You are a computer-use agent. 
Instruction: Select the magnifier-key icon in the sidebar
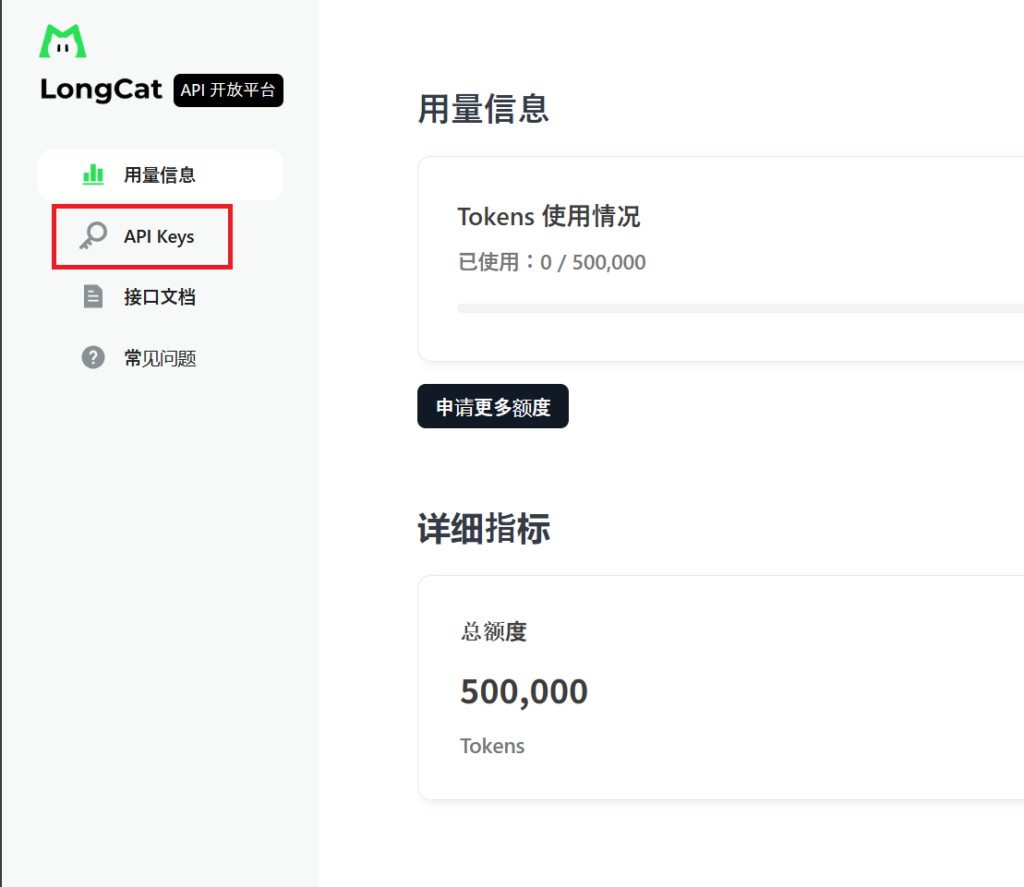tap(92, 236)
